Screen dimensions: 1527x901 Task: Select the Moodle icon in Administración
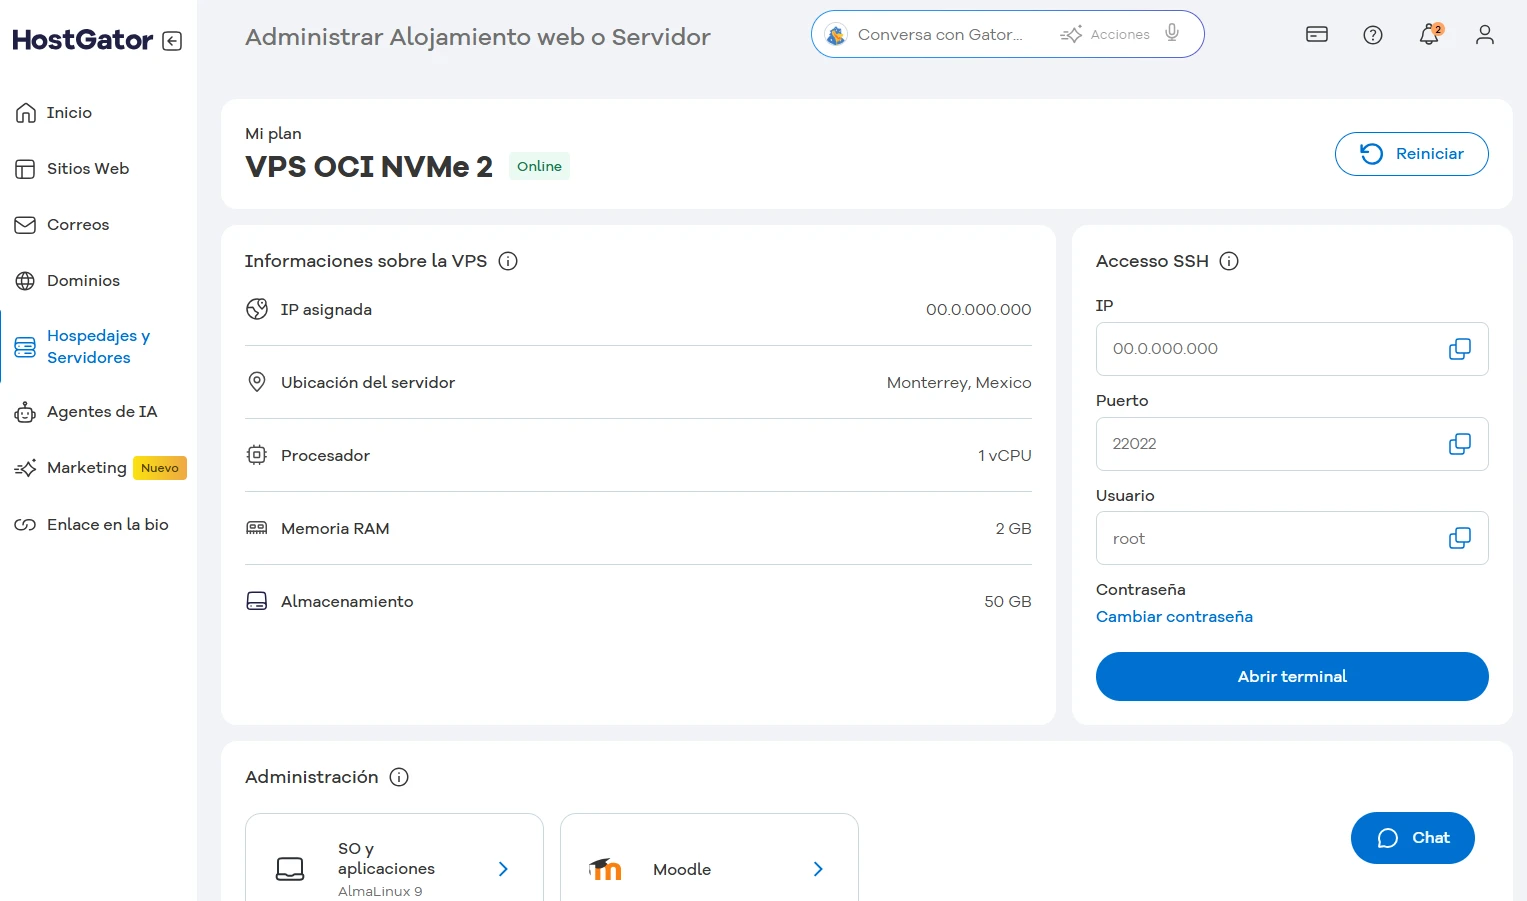605,869
